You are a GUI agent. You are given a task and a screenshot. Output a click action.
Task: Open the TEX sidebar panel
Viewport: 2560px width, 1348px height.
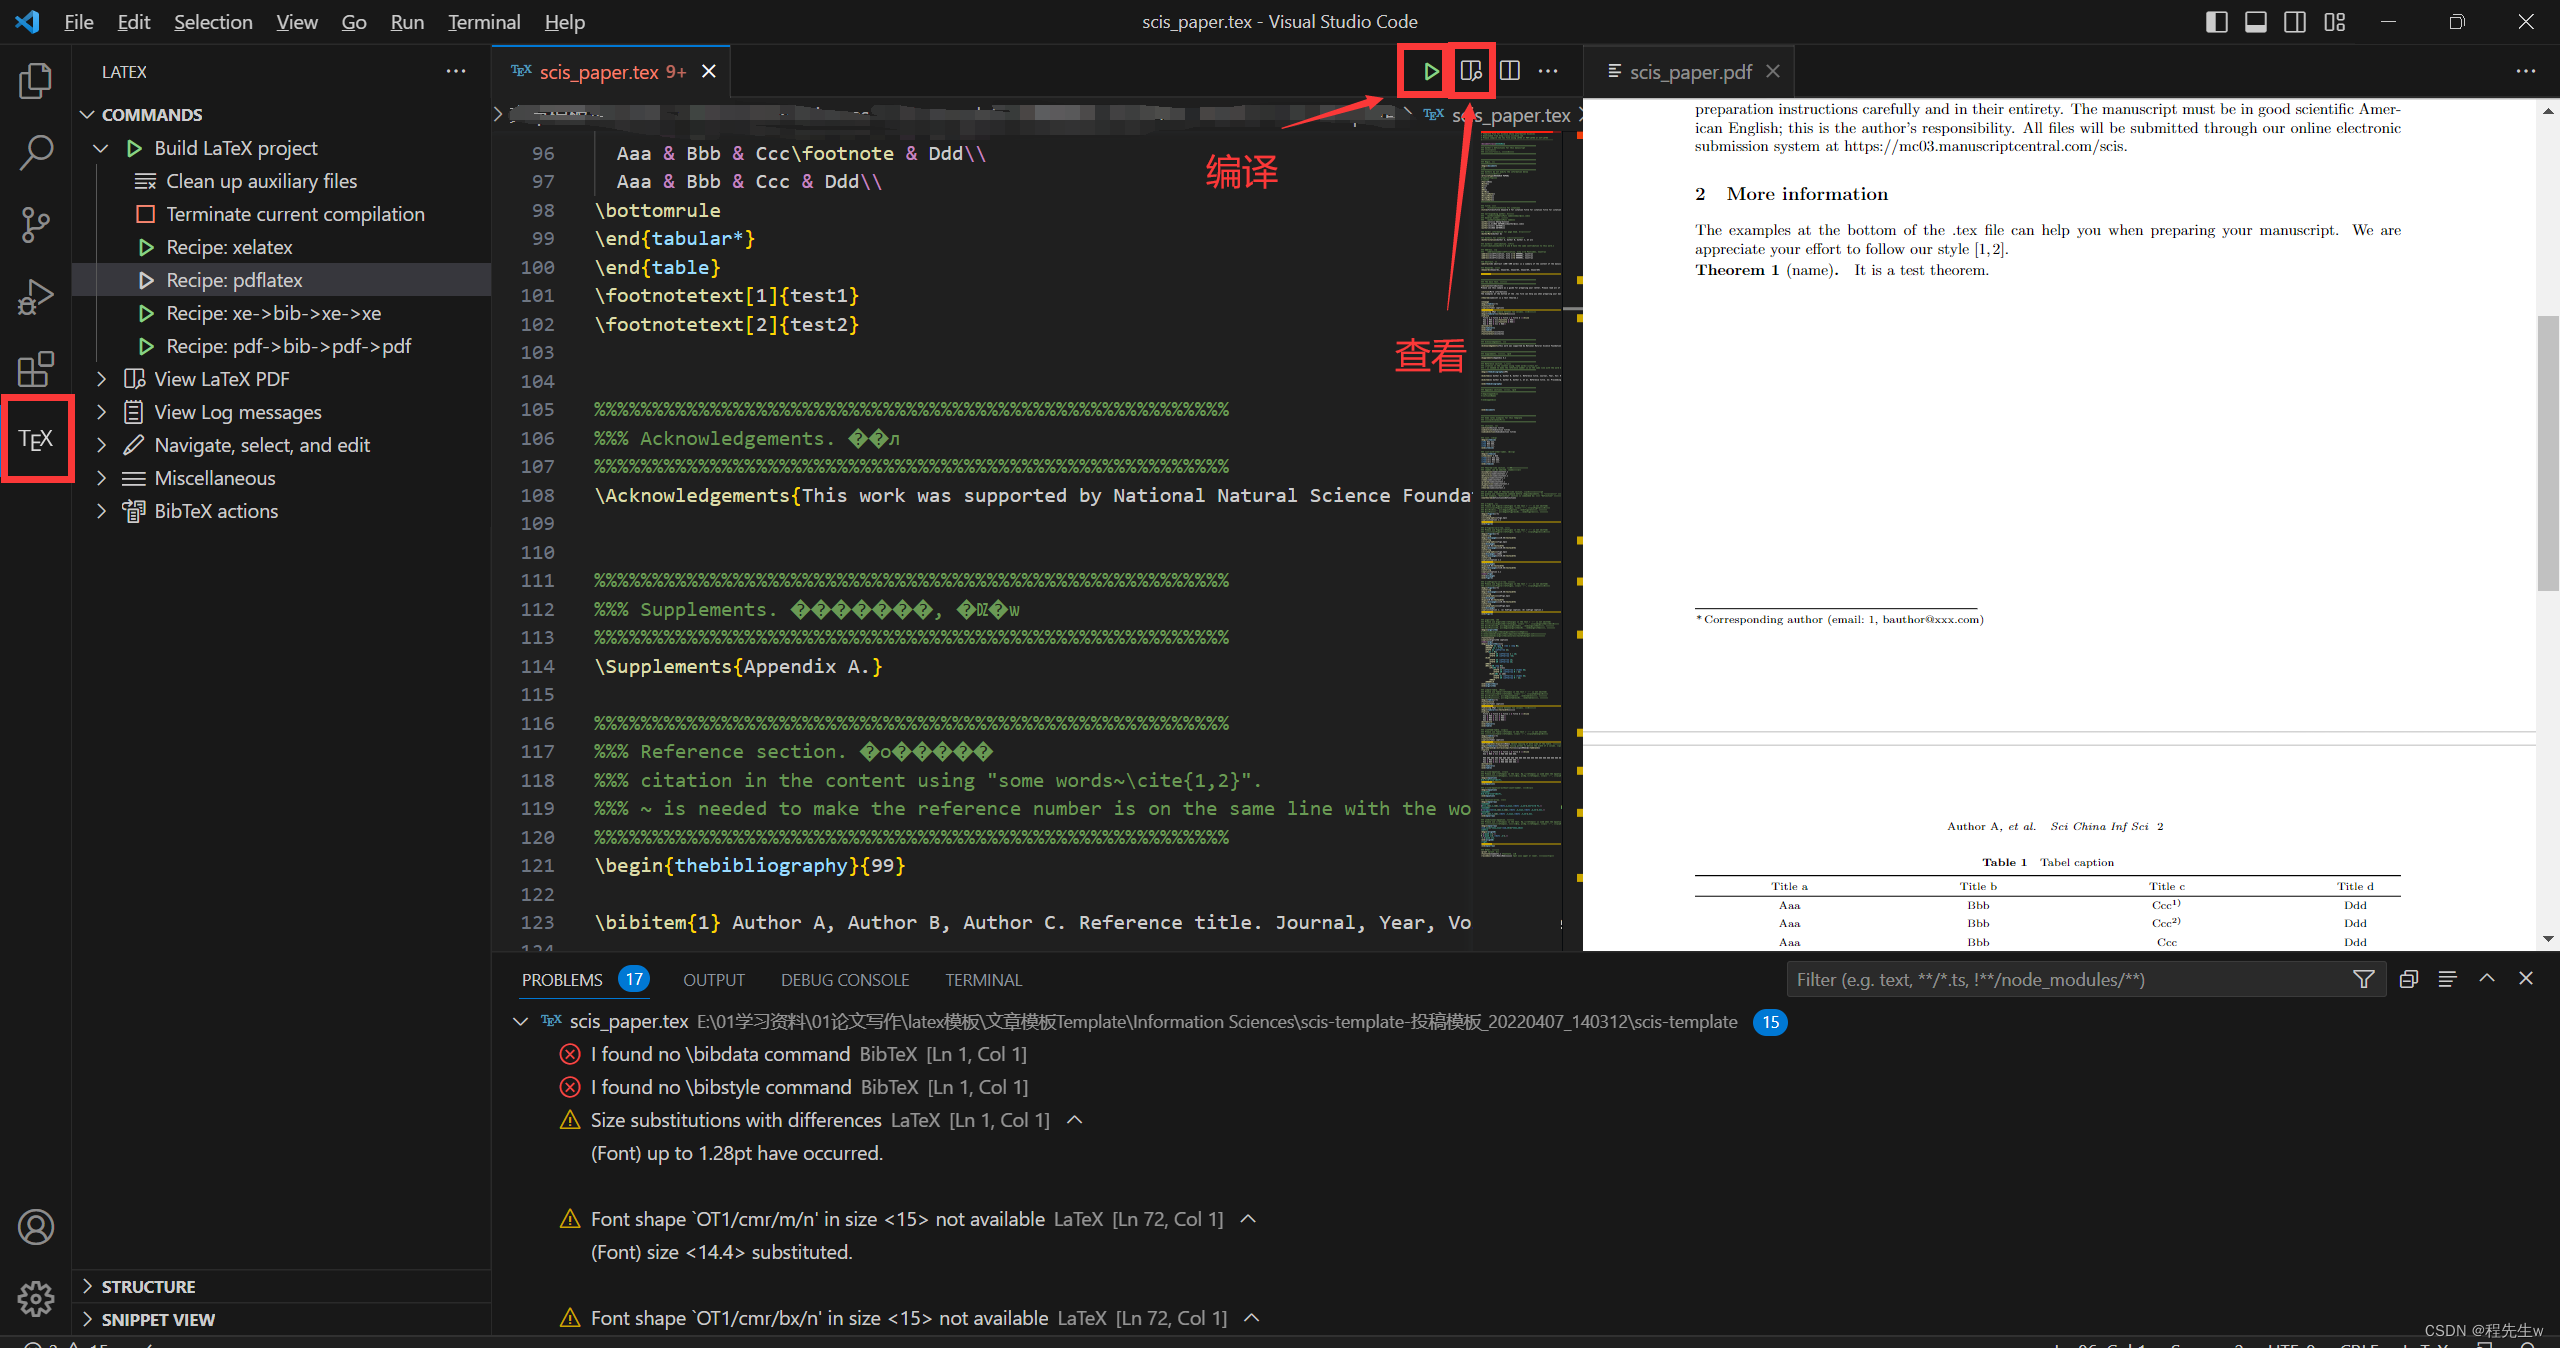(x=36, y=439)
